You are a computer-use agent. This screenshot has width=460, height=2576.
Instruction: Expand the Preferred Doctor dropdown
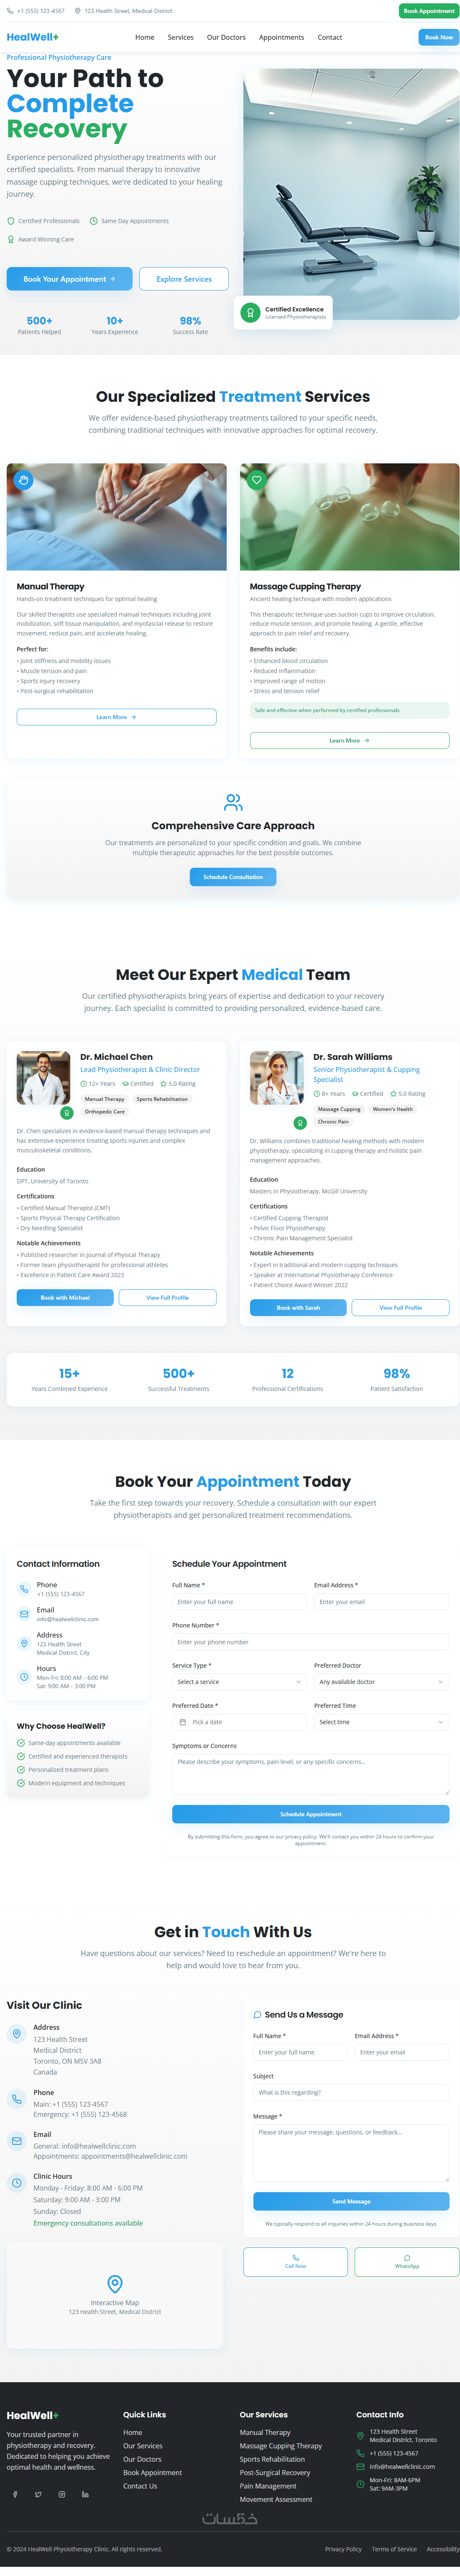pyautogui.click(x=381, y=1682)
